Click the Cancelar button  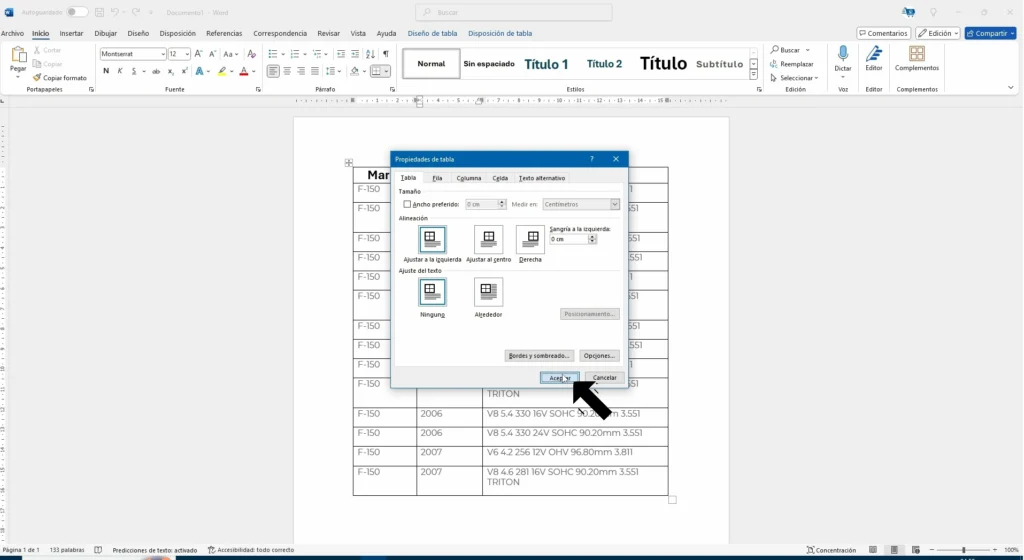[605, 378]
